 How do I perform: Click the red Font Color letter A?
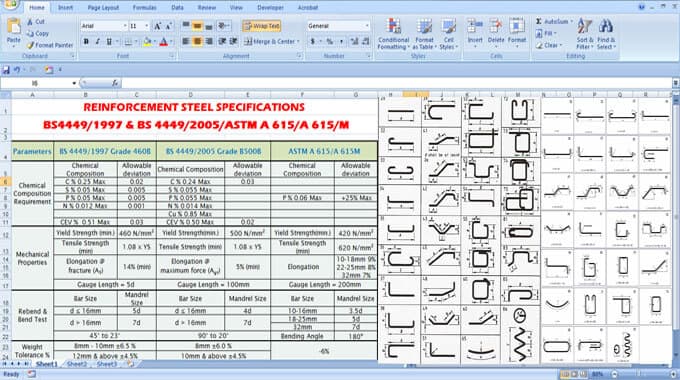tap(163, 42)
